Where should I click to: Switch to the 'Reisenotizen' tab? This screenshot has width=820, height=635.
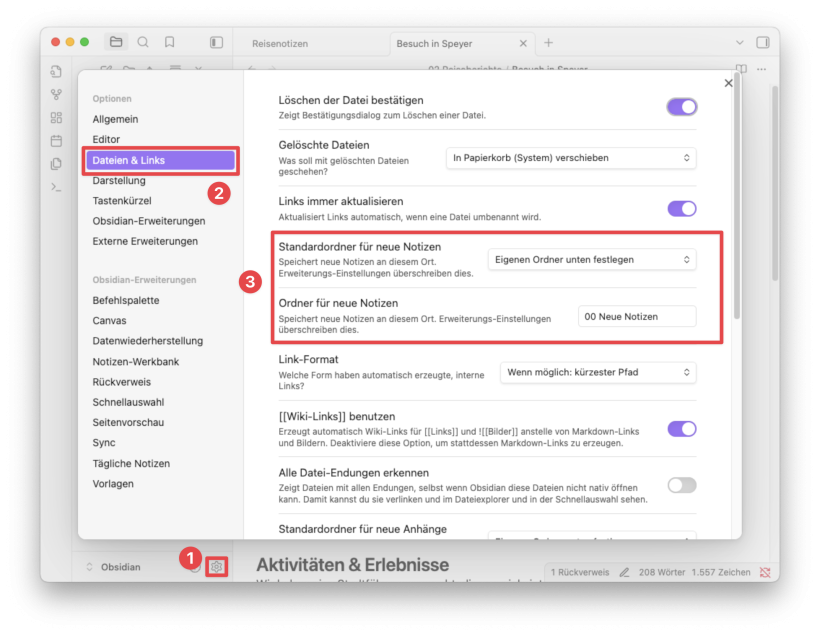(x=281, y=43)
